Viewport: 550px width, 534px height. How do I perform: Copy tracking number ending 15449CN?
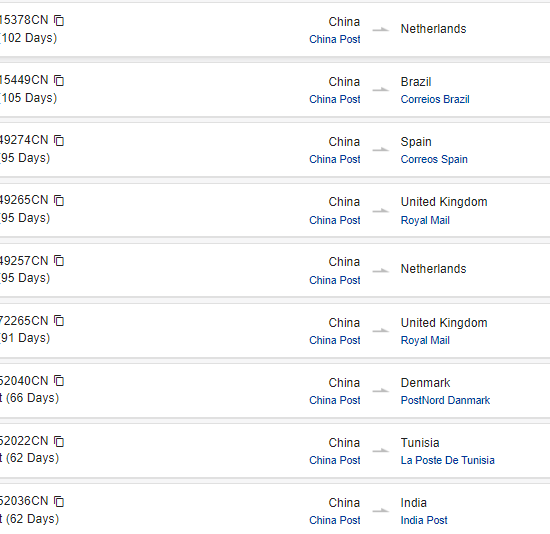pos(59,81)
